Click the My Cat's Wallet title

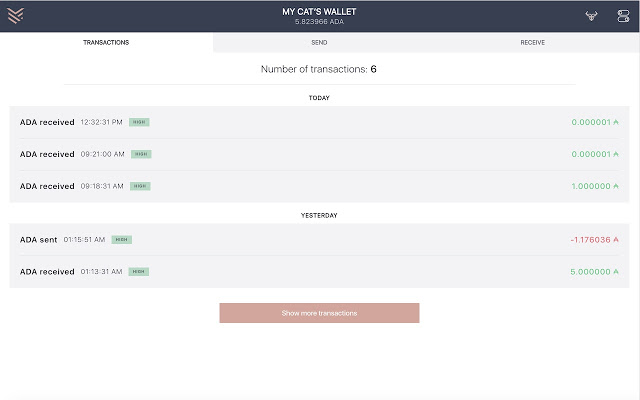pos(319,12)
